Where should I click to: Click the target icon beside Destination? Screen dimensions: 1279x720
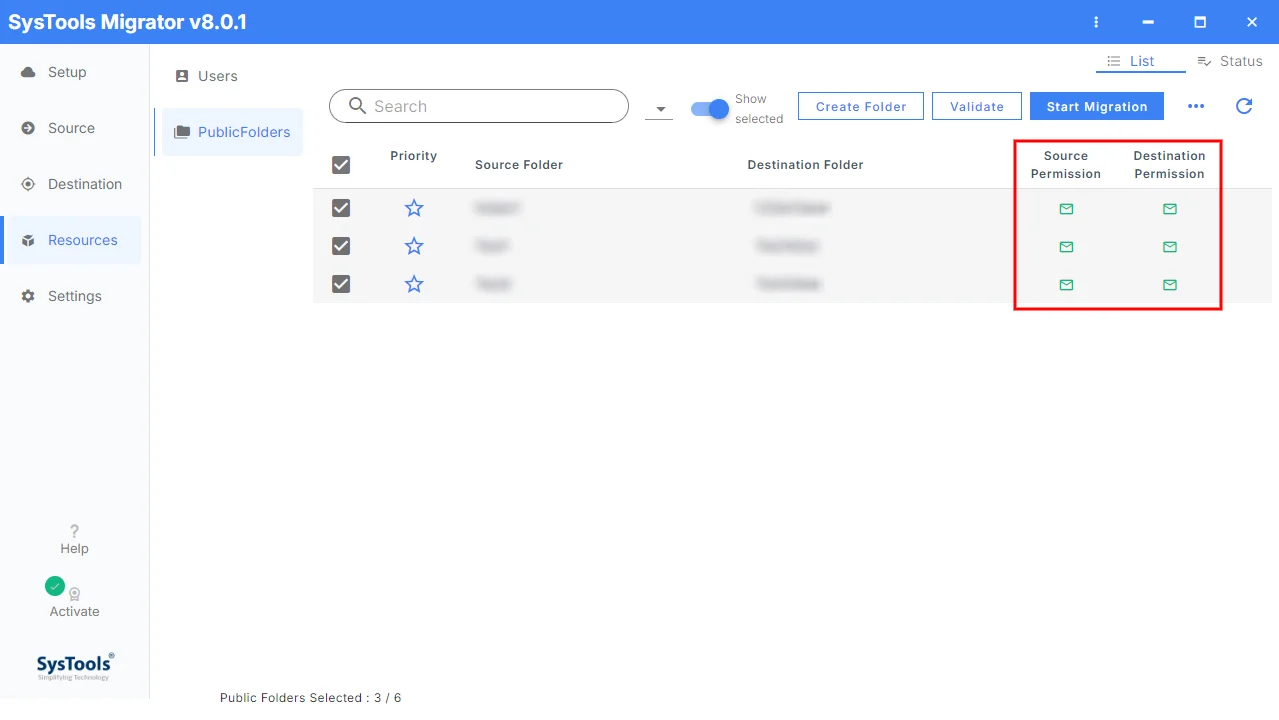tap(28, 184)
